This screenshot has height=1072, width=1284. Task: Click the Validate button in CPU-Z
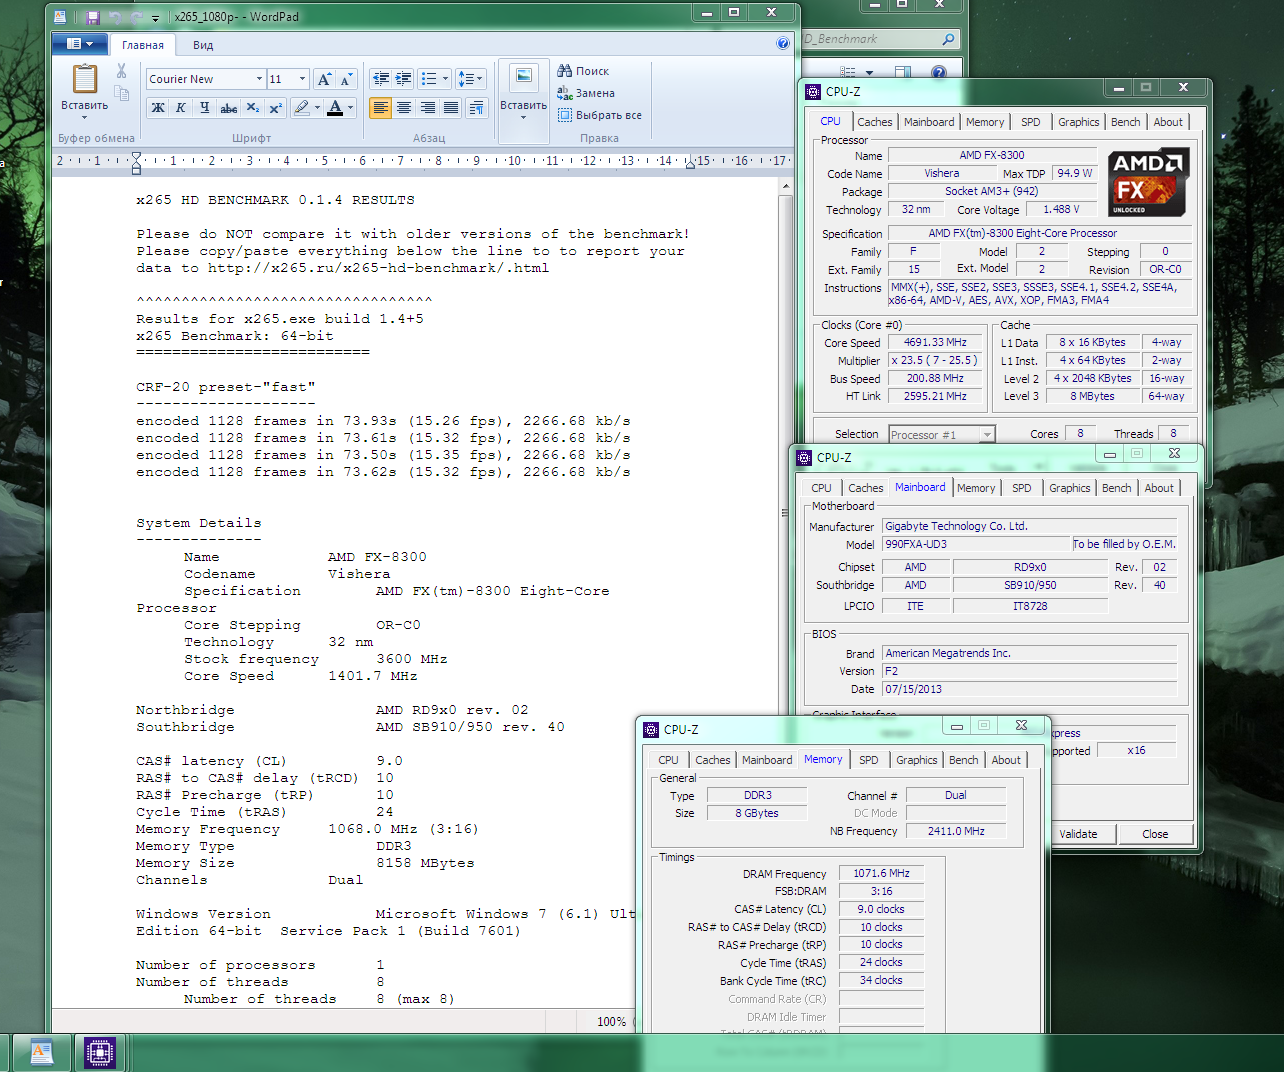(x=1078, y=834)
